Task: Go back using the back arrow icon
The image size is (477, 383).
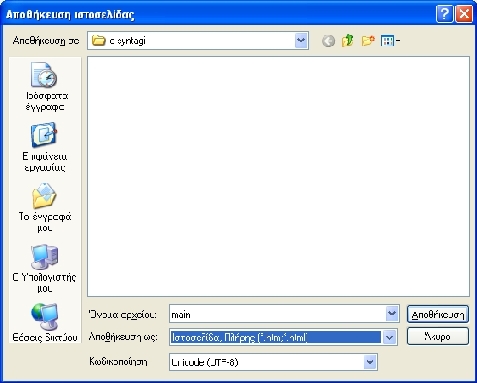Action: (328, 41)
